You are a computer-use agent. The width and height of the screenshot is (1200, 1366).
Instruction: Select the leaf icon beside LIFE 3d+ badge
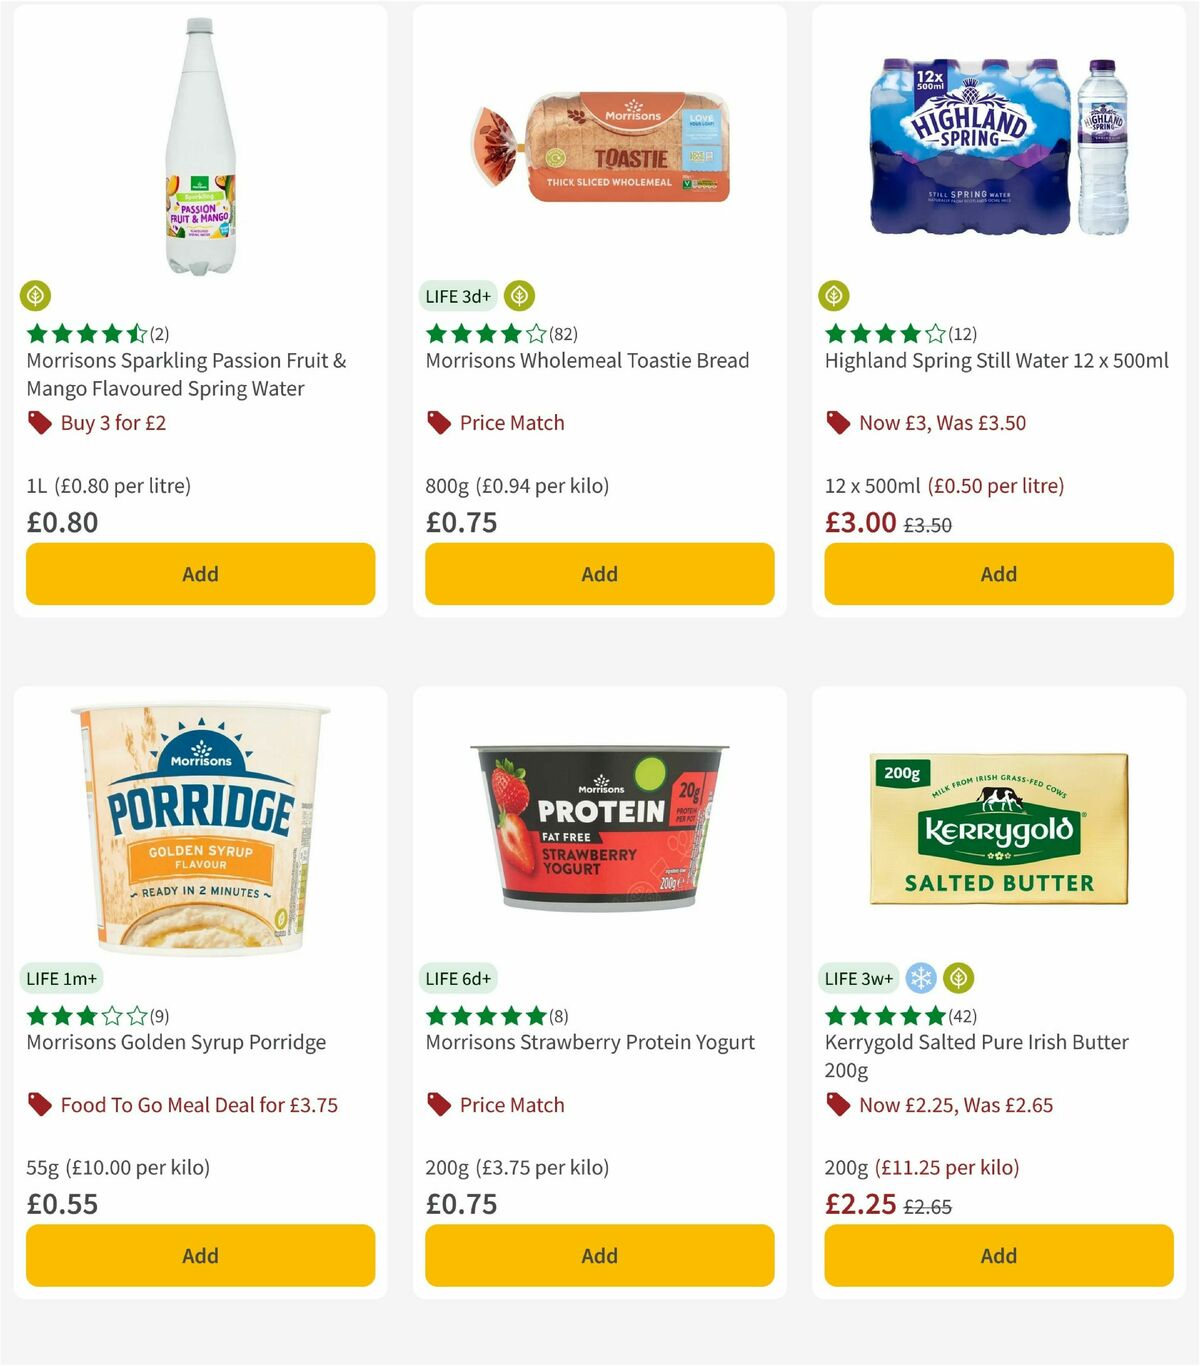click(519, 296)
